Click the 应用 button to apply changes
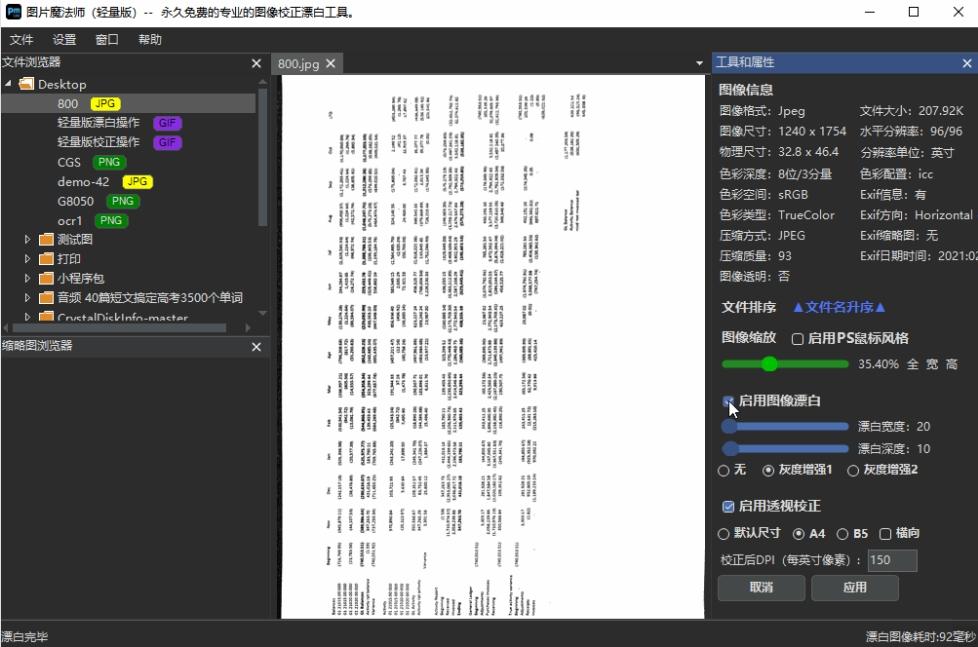Image resolution: width=978 pixels, height=647 pixels. [855, 588]
